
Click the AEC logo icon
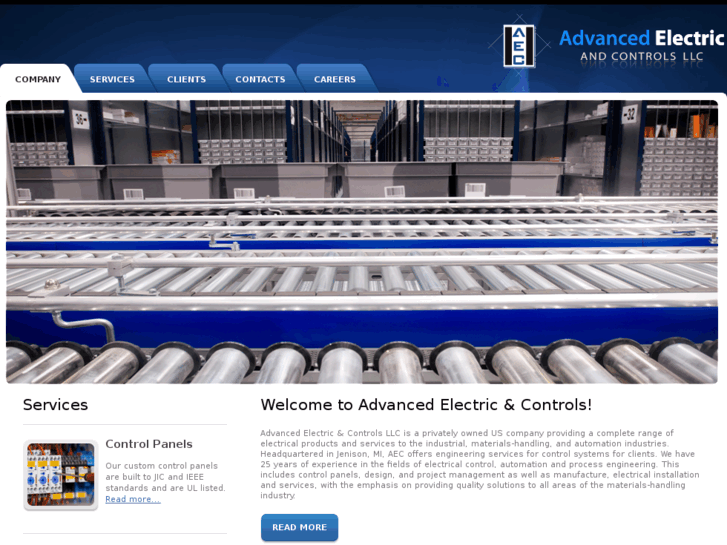tap(519, 46)
